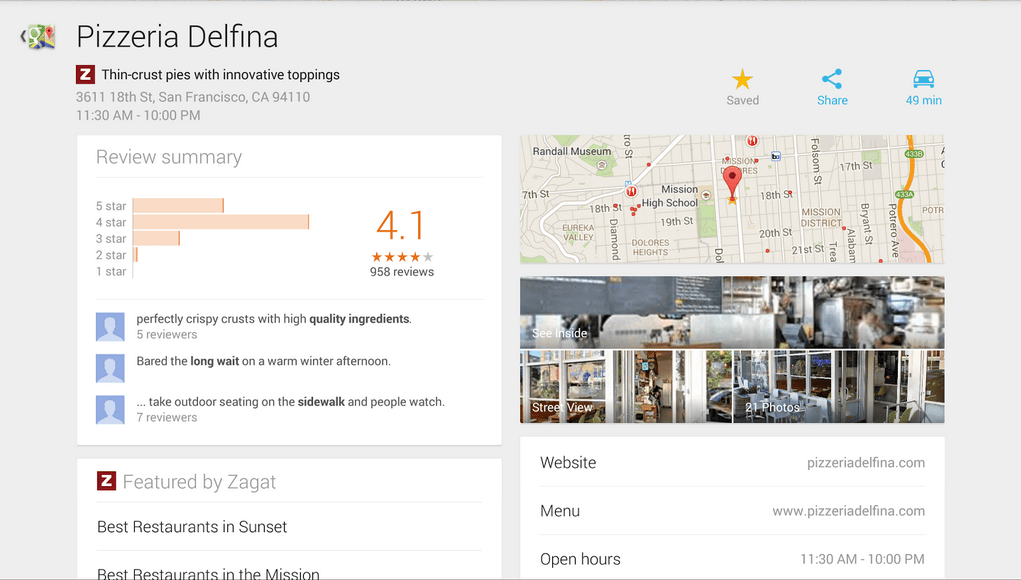Click the 2 star label
Image resolution: width=1021 pixels, height=580 pixels.
coord(111,255)
